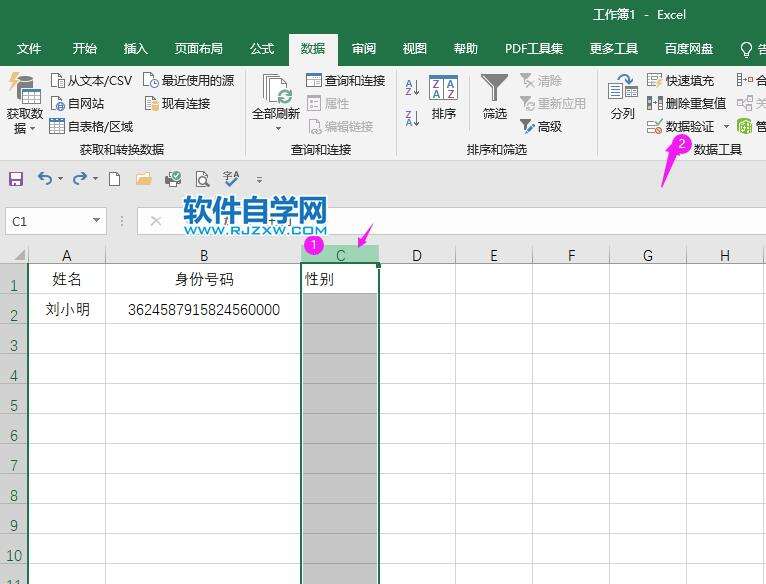Import data 从文本/CSV
The width and height of the screenshot is (766, 584).
[91, 80]
